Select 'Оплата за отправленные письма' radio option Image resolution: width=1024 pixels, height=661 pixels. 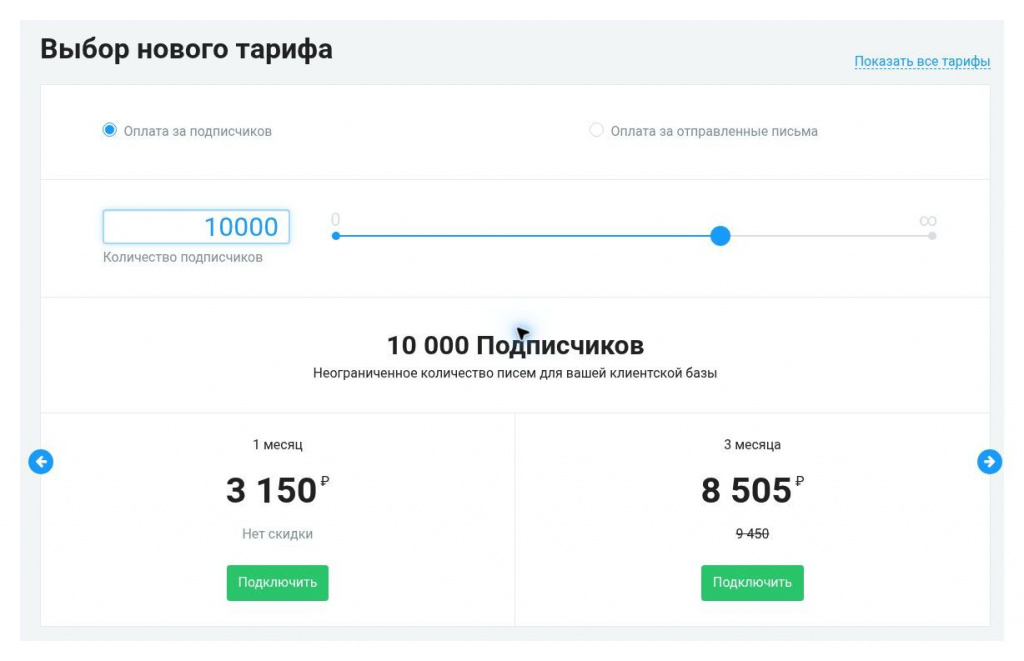[596, 130]
